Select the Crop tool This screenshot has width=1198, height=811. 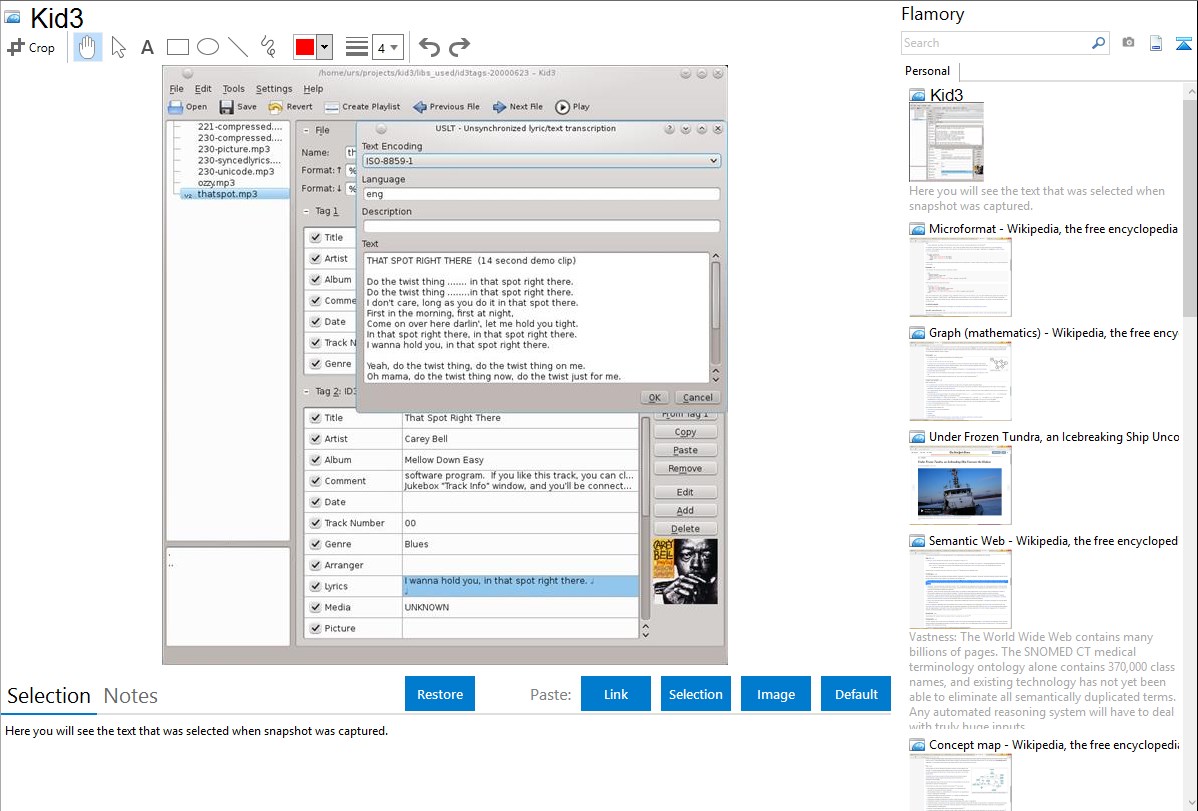click(x=31, y=47)
